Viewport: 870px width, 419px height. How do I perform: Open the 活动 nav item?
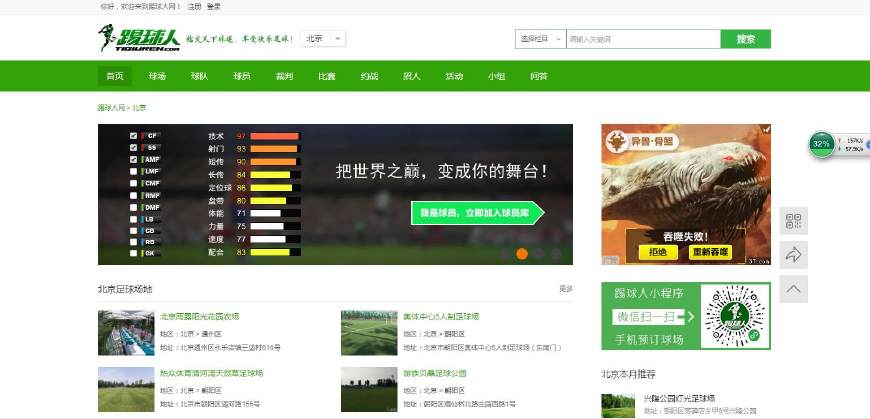pyautogui.click(x=454, y=76)
